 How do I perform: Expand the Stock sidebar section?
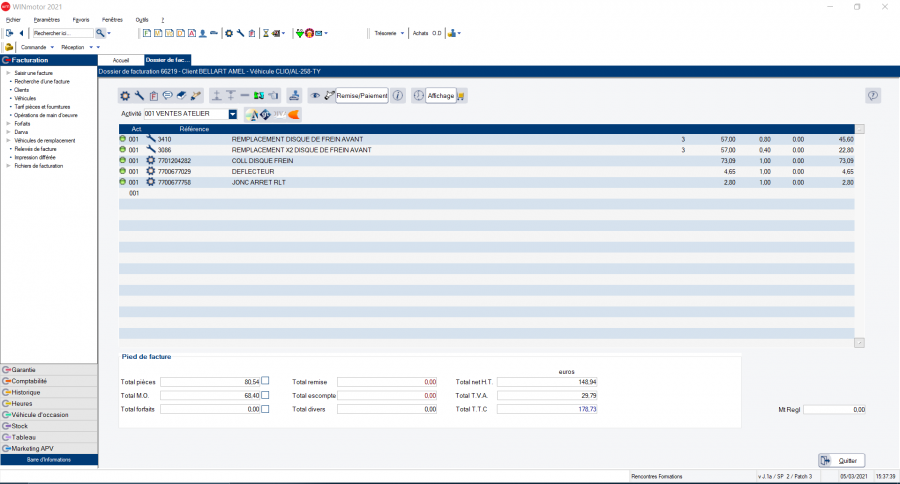(x=49, y=426)
